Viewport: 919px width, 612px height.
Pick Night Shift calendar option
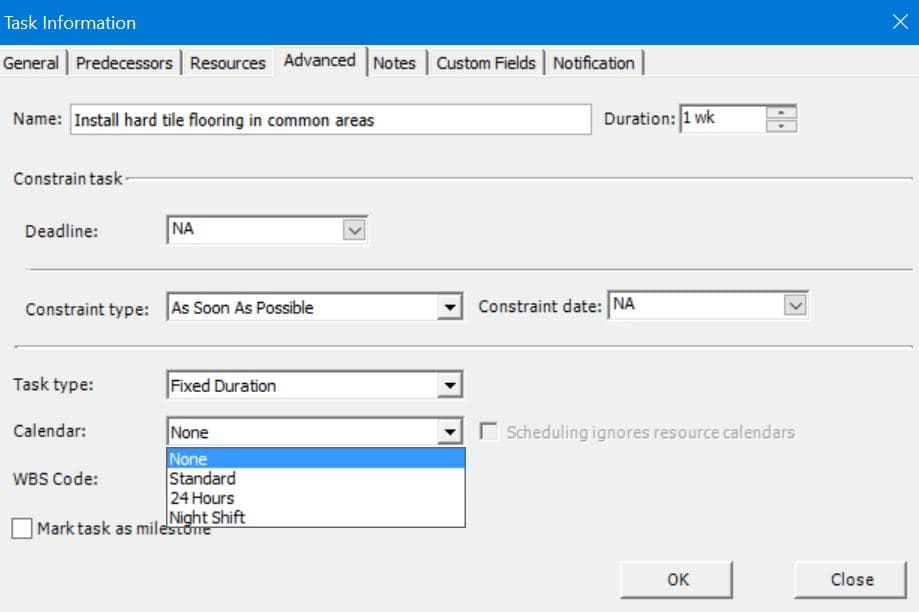[x=207, y=517]
